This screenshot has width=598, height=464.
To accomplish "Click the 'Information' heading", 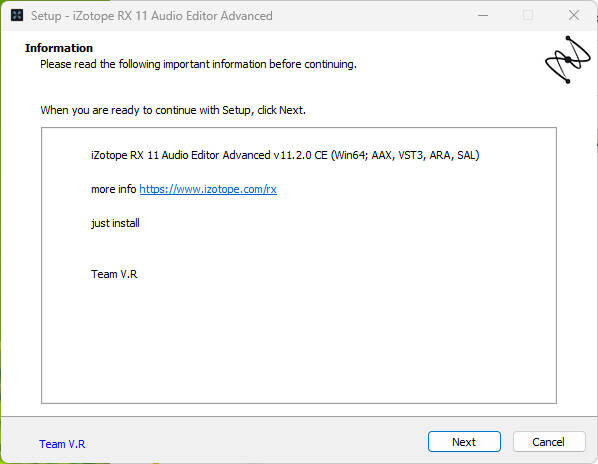I will point(59,48).
